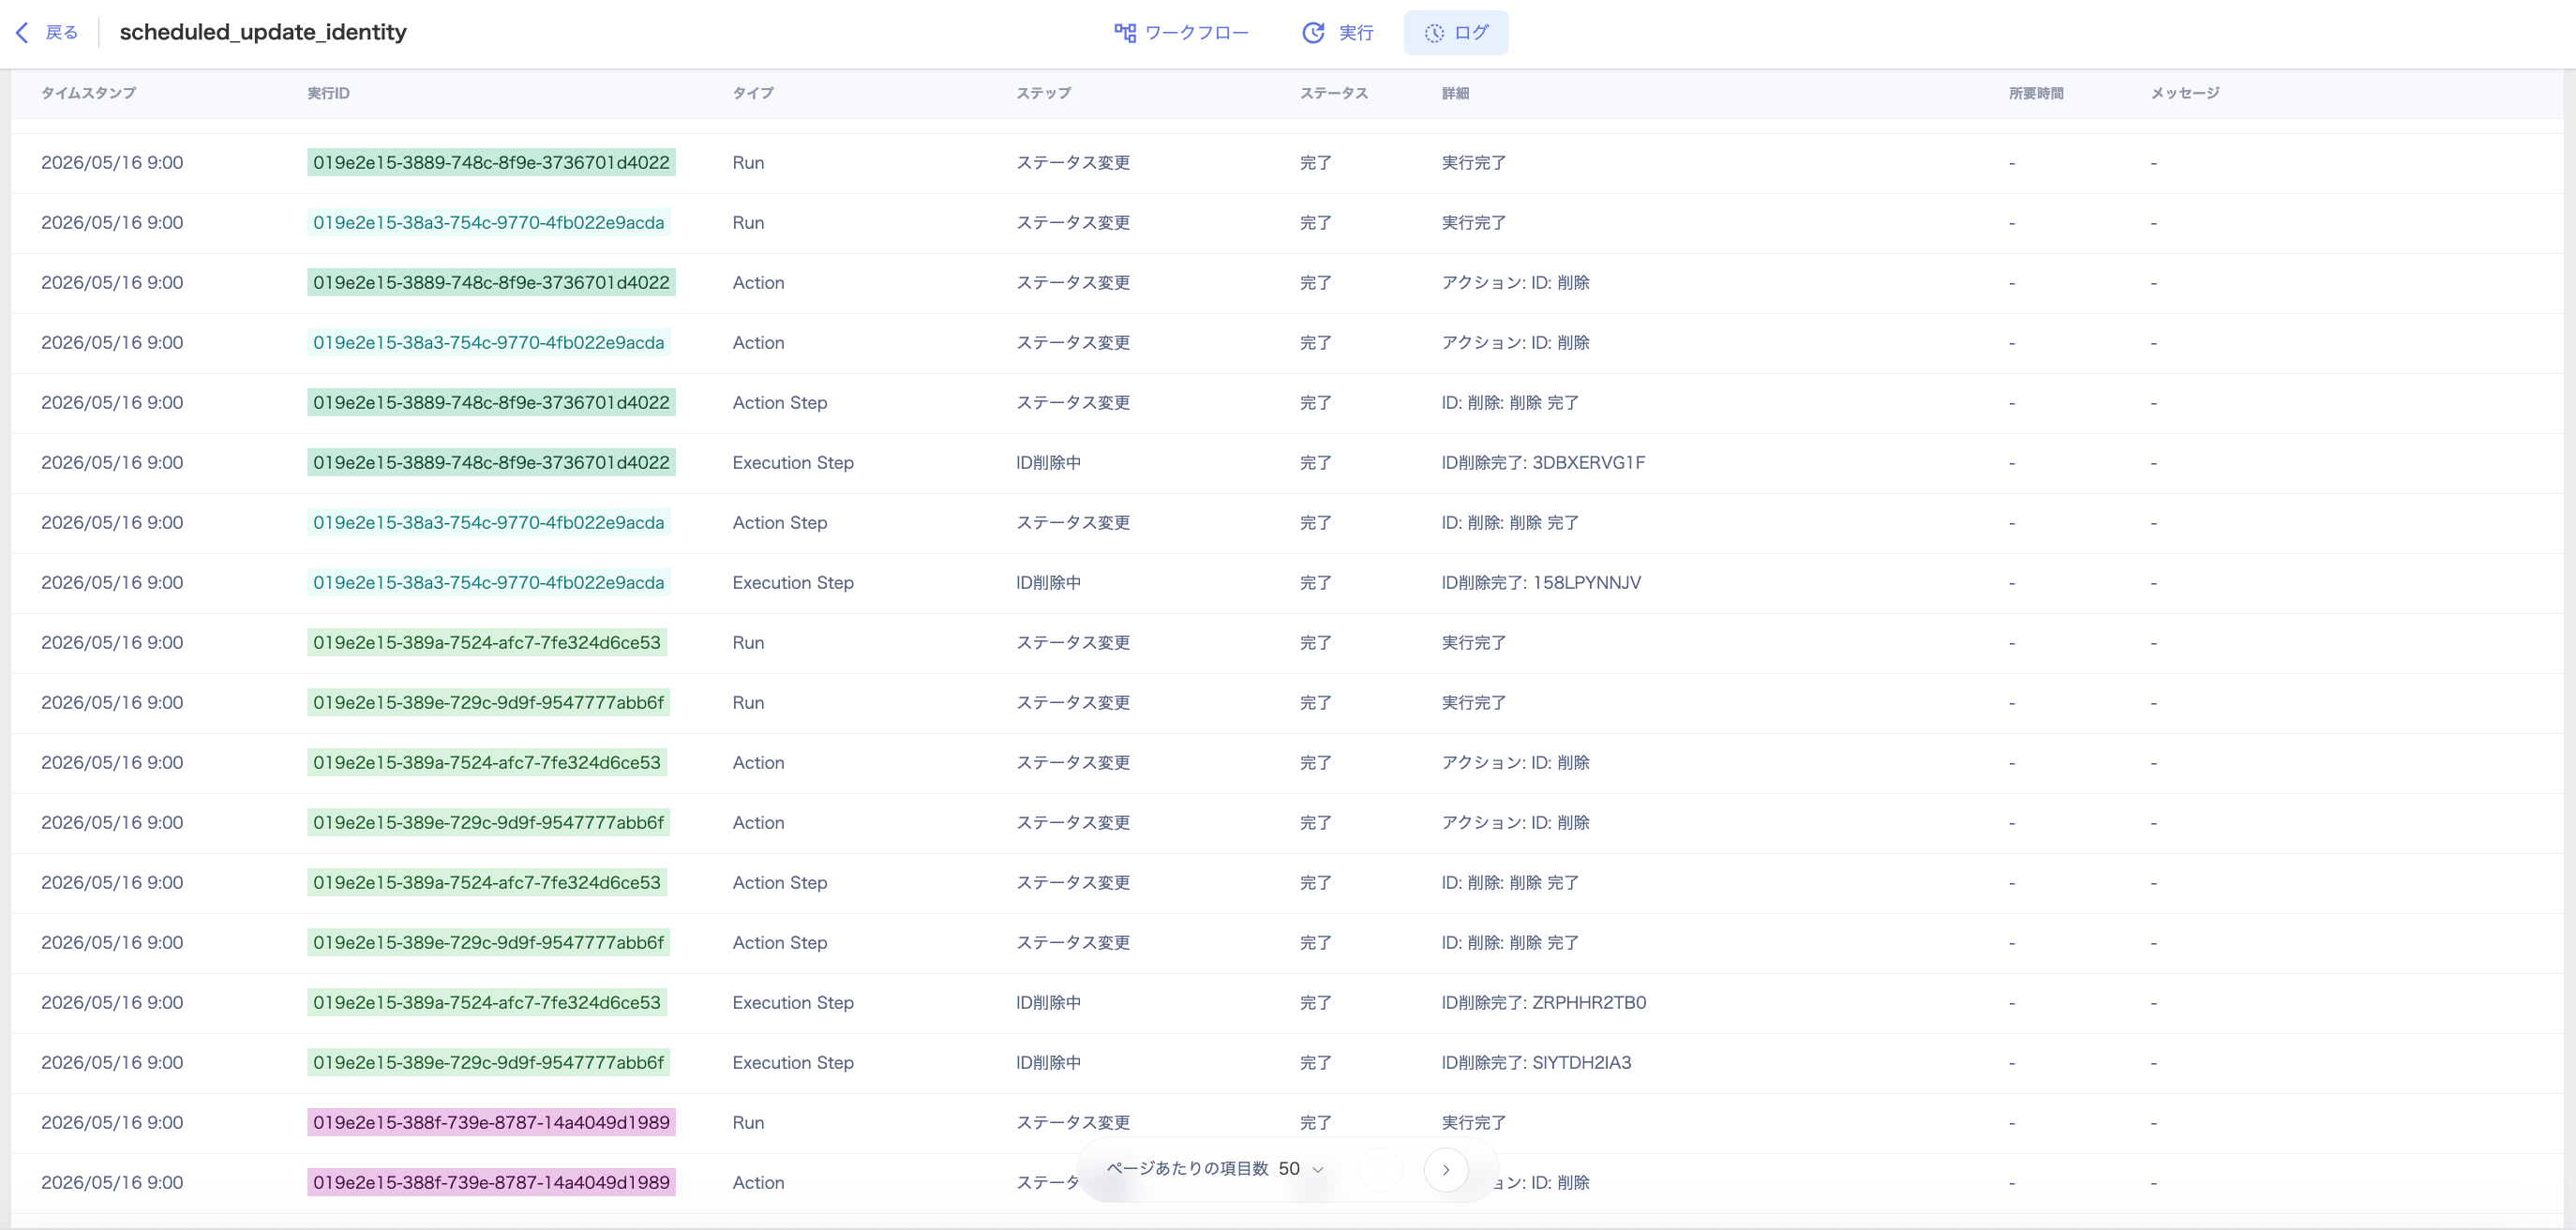The width and height of the screenshot is (2576, 1230).
Task: Click ID削除中 step in 3DBXERVG1F row
Action: tap(1048, 462)
